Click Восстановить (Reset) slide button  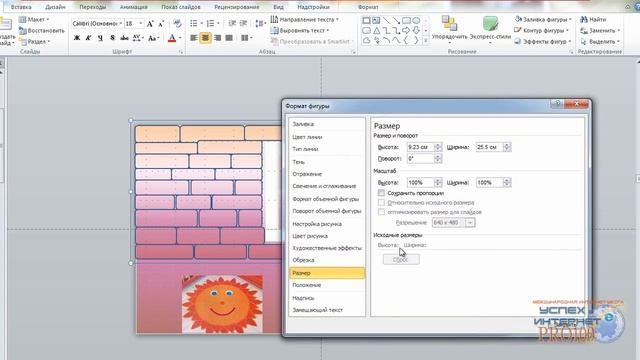[x=42, y=30]
